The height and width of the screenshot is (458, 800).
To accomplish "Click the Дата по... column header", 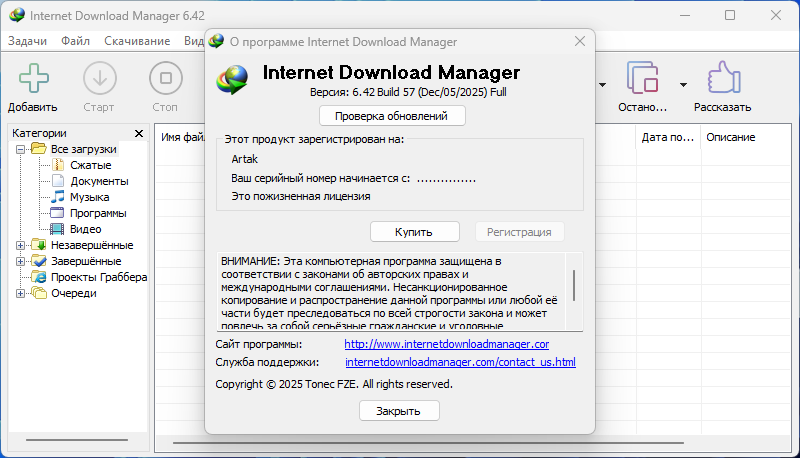I will 668,137.
